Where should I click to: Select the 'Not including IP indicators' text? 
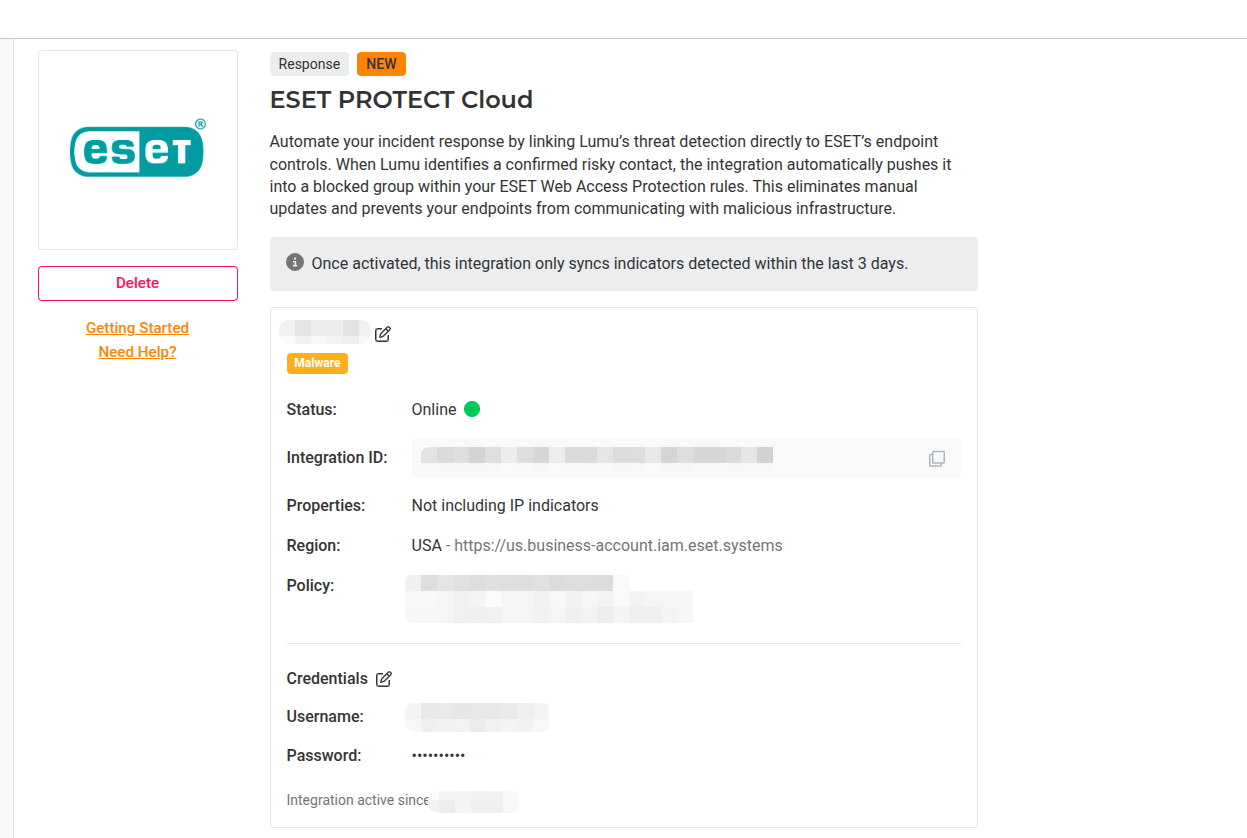[505, 506]
